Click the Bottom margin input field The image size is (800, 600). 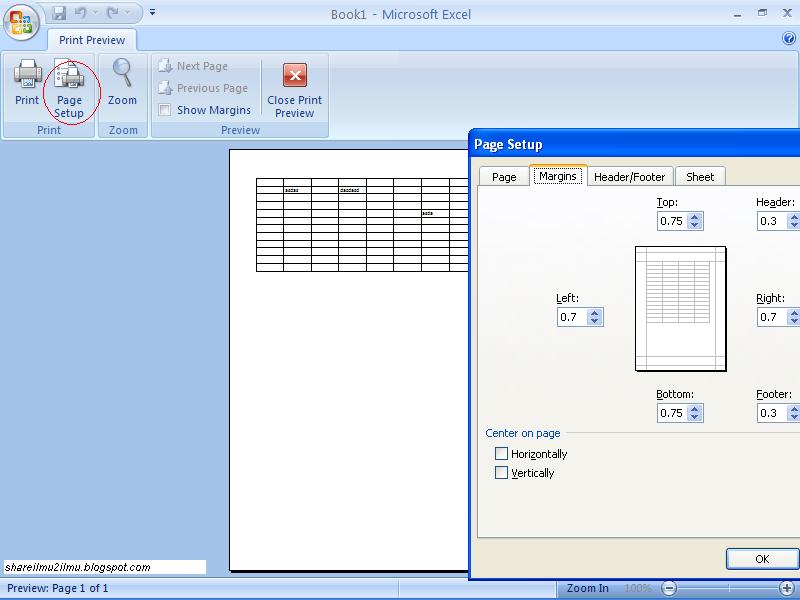(x=671, y=413)
